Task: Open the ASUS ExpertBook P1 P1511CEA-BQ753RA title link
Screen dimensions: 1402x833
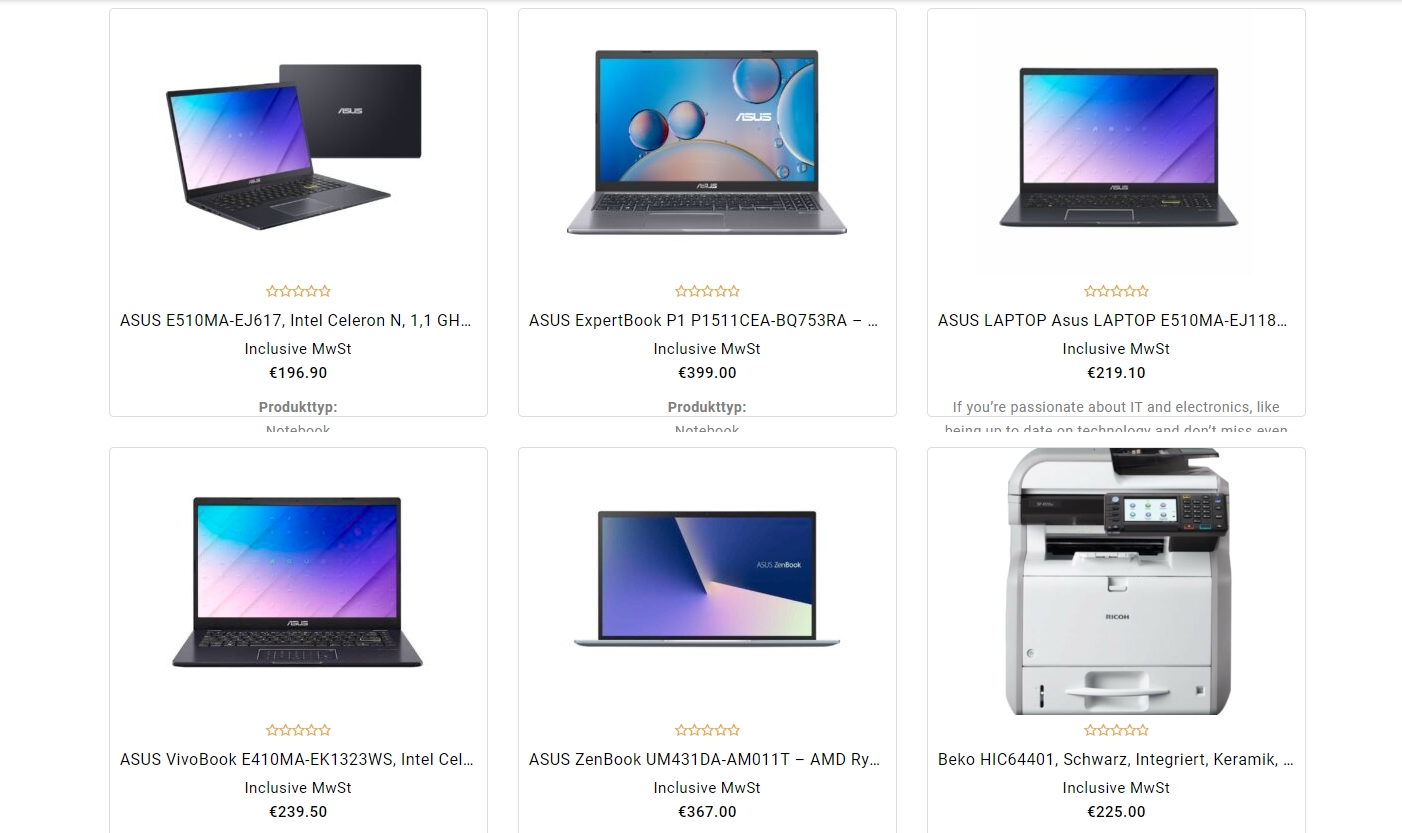Action: coord(705,321)
